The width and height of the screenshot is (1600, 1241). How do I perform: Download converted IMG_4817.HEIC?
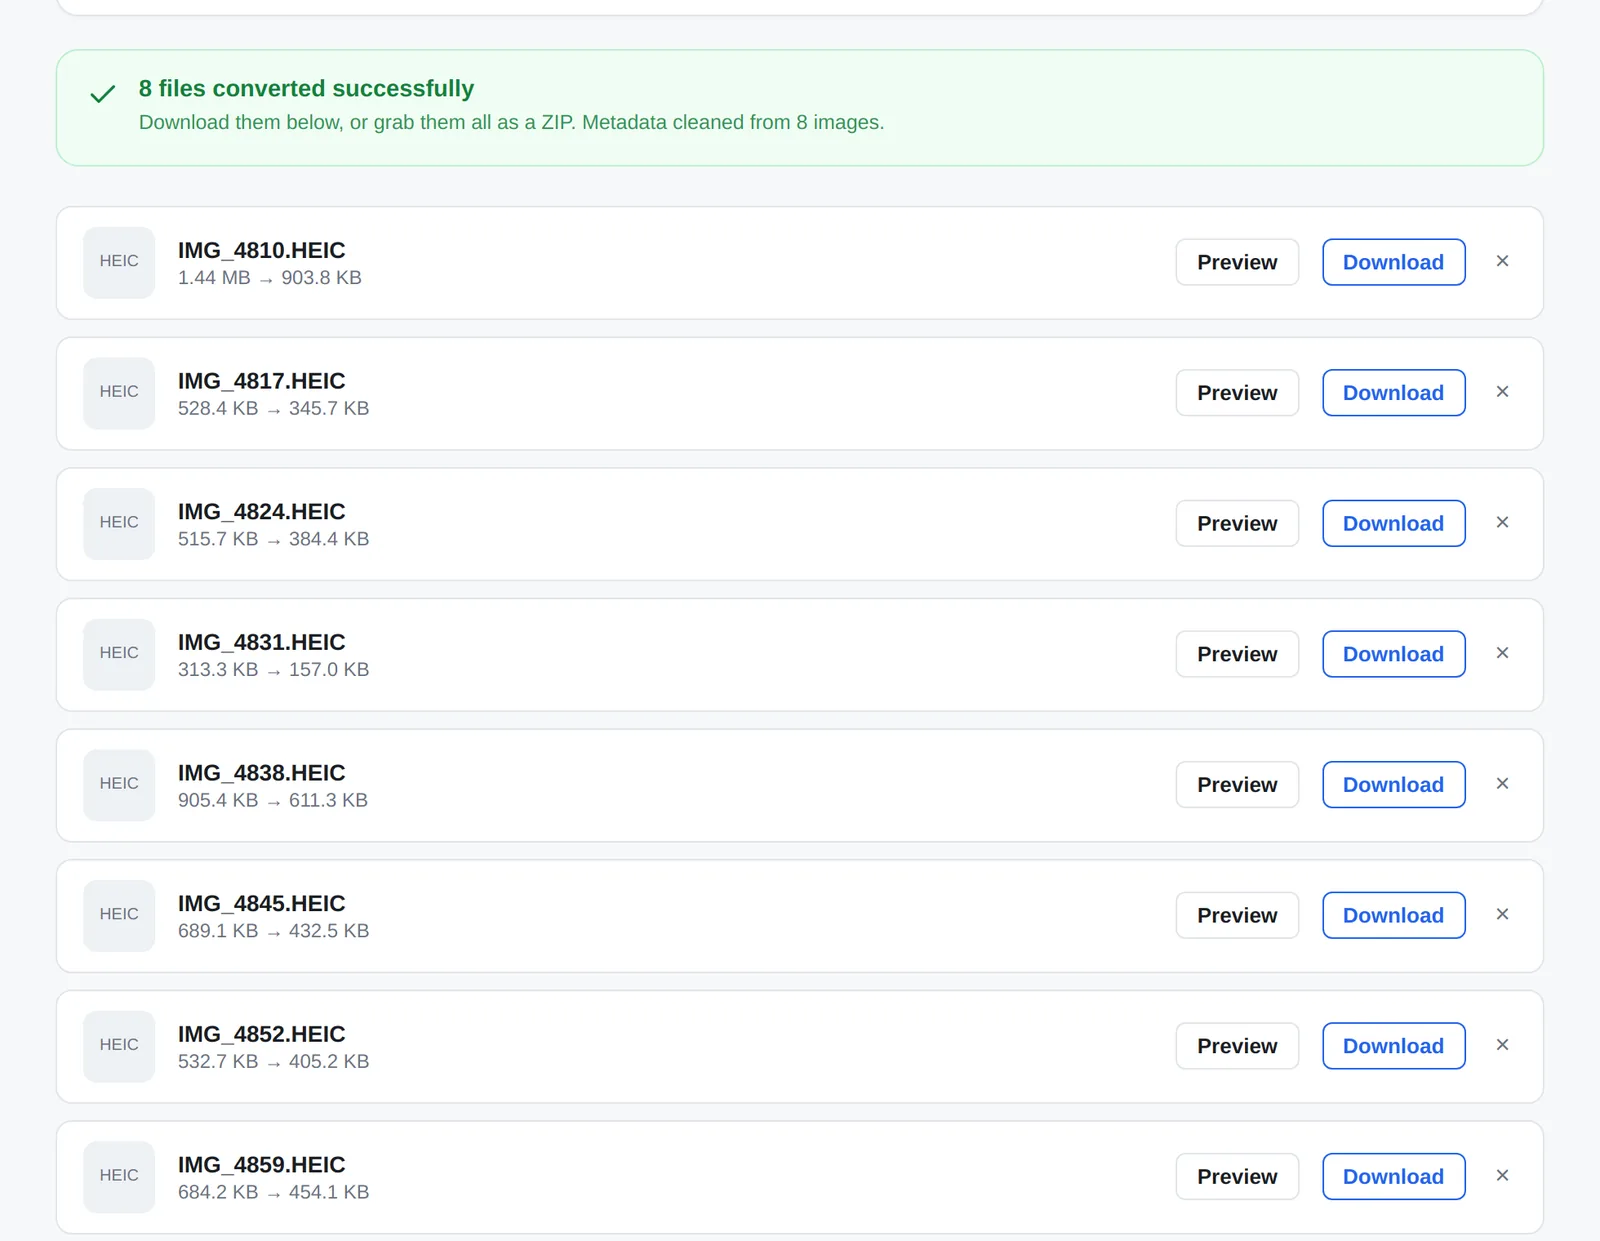1394,393
